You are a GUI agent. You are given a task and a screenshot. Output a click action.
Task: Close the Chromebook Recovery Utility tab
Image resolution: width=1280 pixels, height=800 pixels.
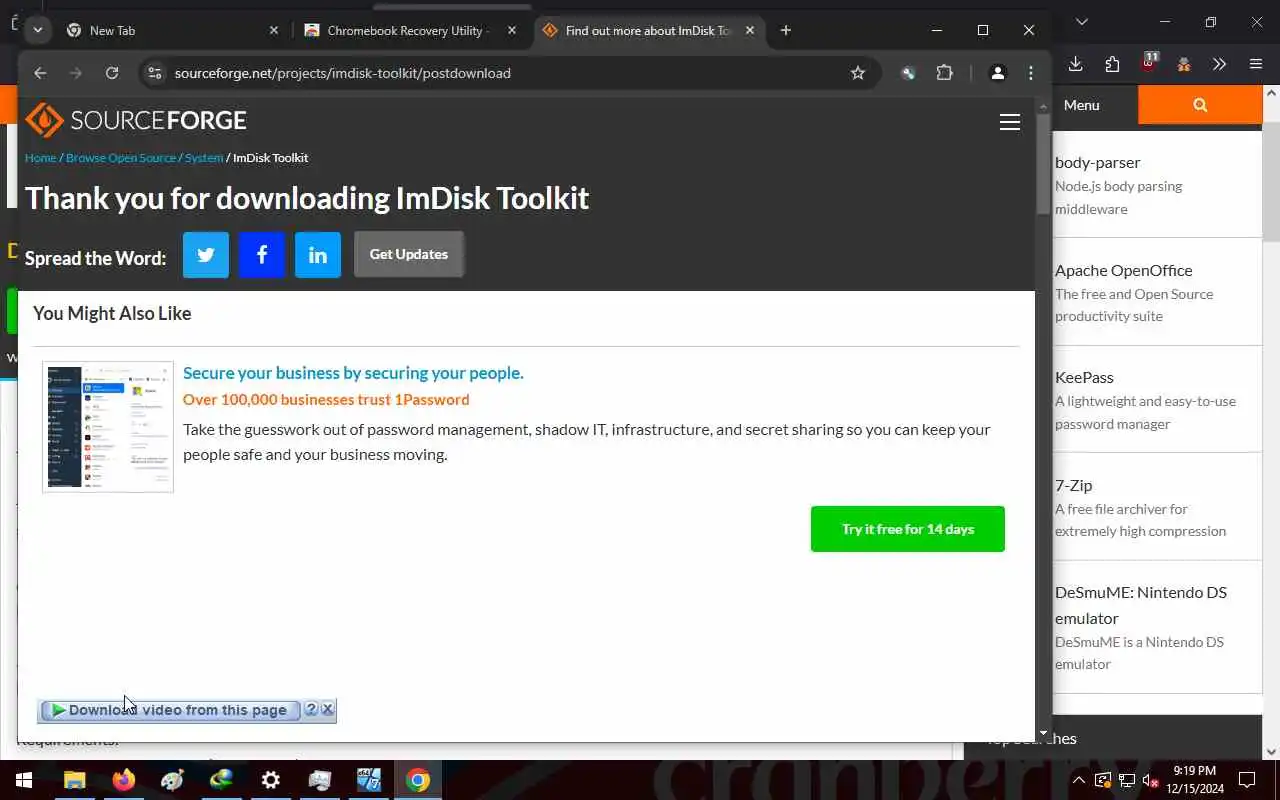[512, 30]
